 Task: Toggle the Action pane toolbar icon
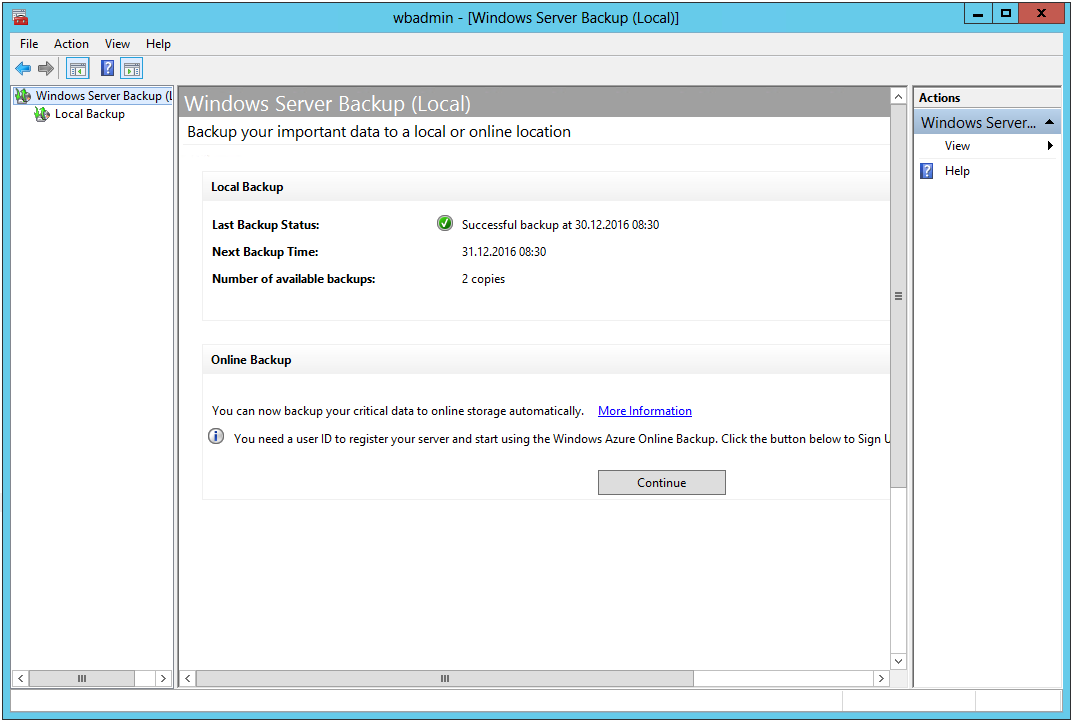pos(132,68)
